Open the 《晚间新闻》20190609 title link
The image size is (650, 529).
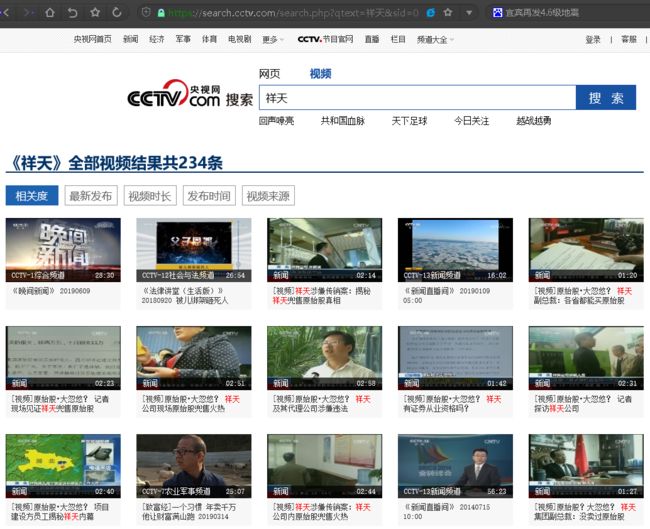coord(51,291)
